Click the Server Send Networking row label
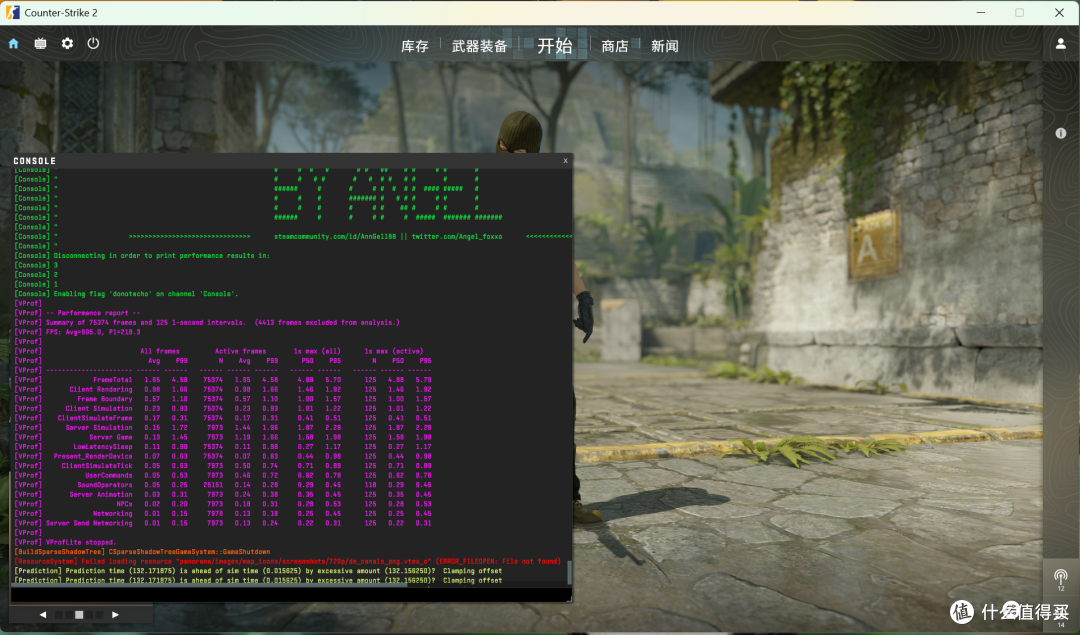 (89, 523)
